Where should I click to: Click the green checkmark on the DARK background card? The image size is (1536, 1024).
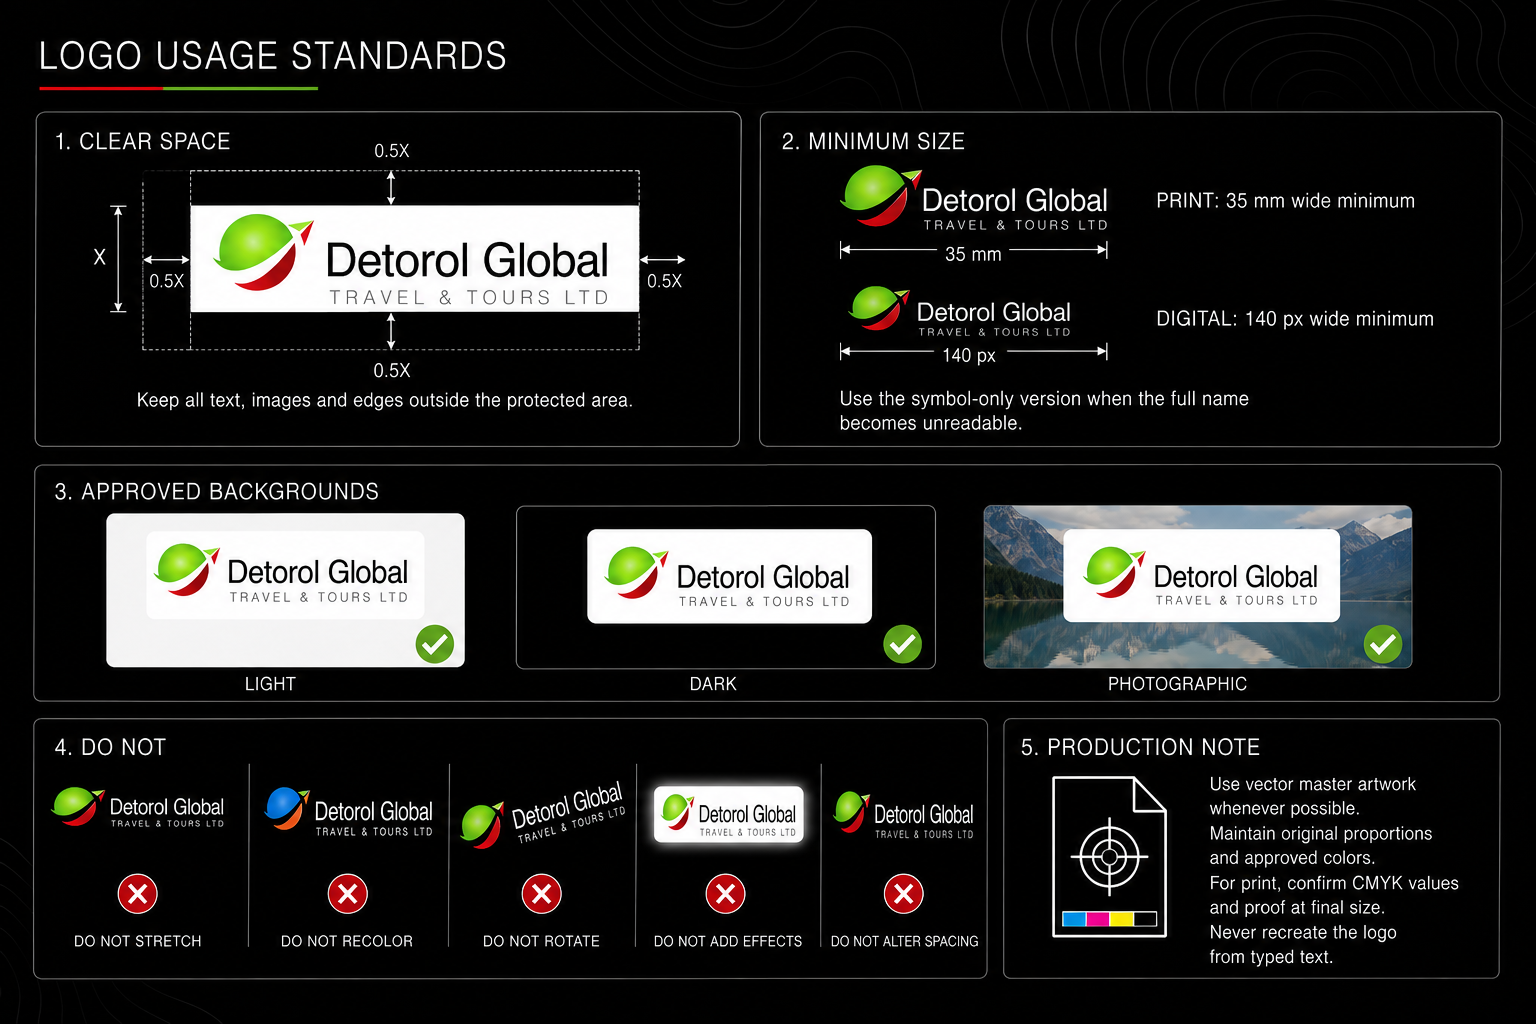(902, 645)
